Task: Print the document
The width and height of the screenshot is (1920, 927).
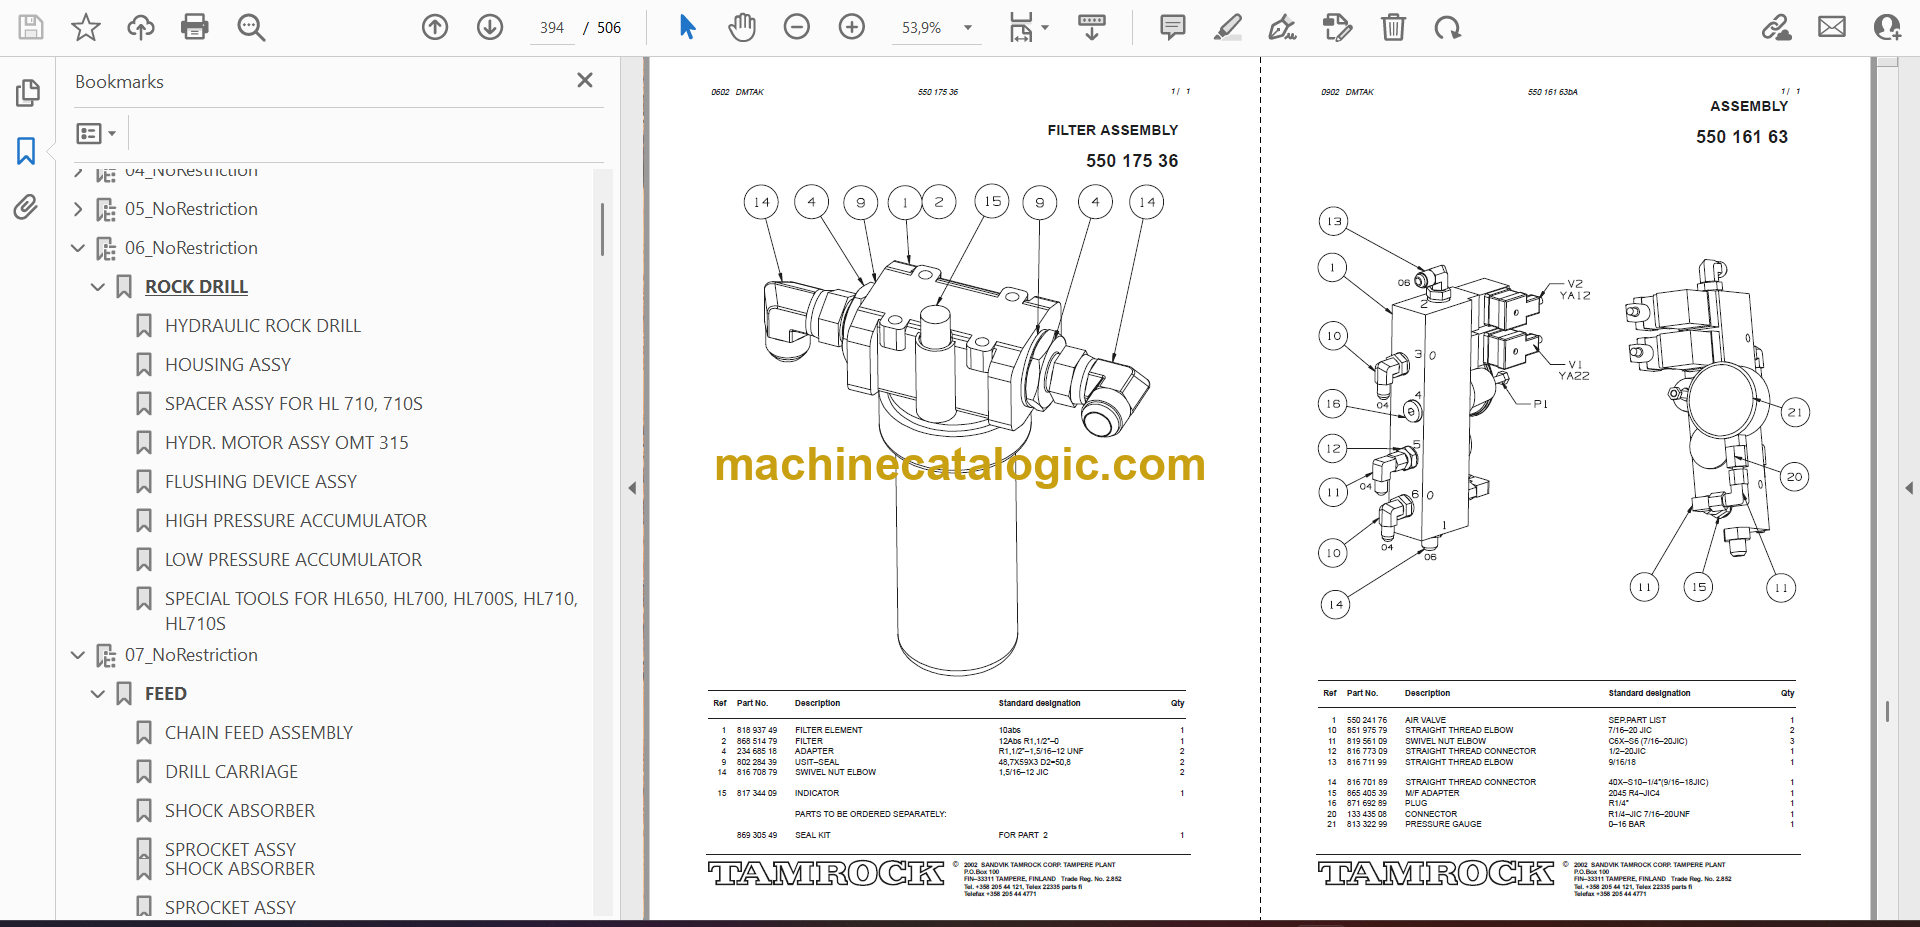Action: [195, 27]
